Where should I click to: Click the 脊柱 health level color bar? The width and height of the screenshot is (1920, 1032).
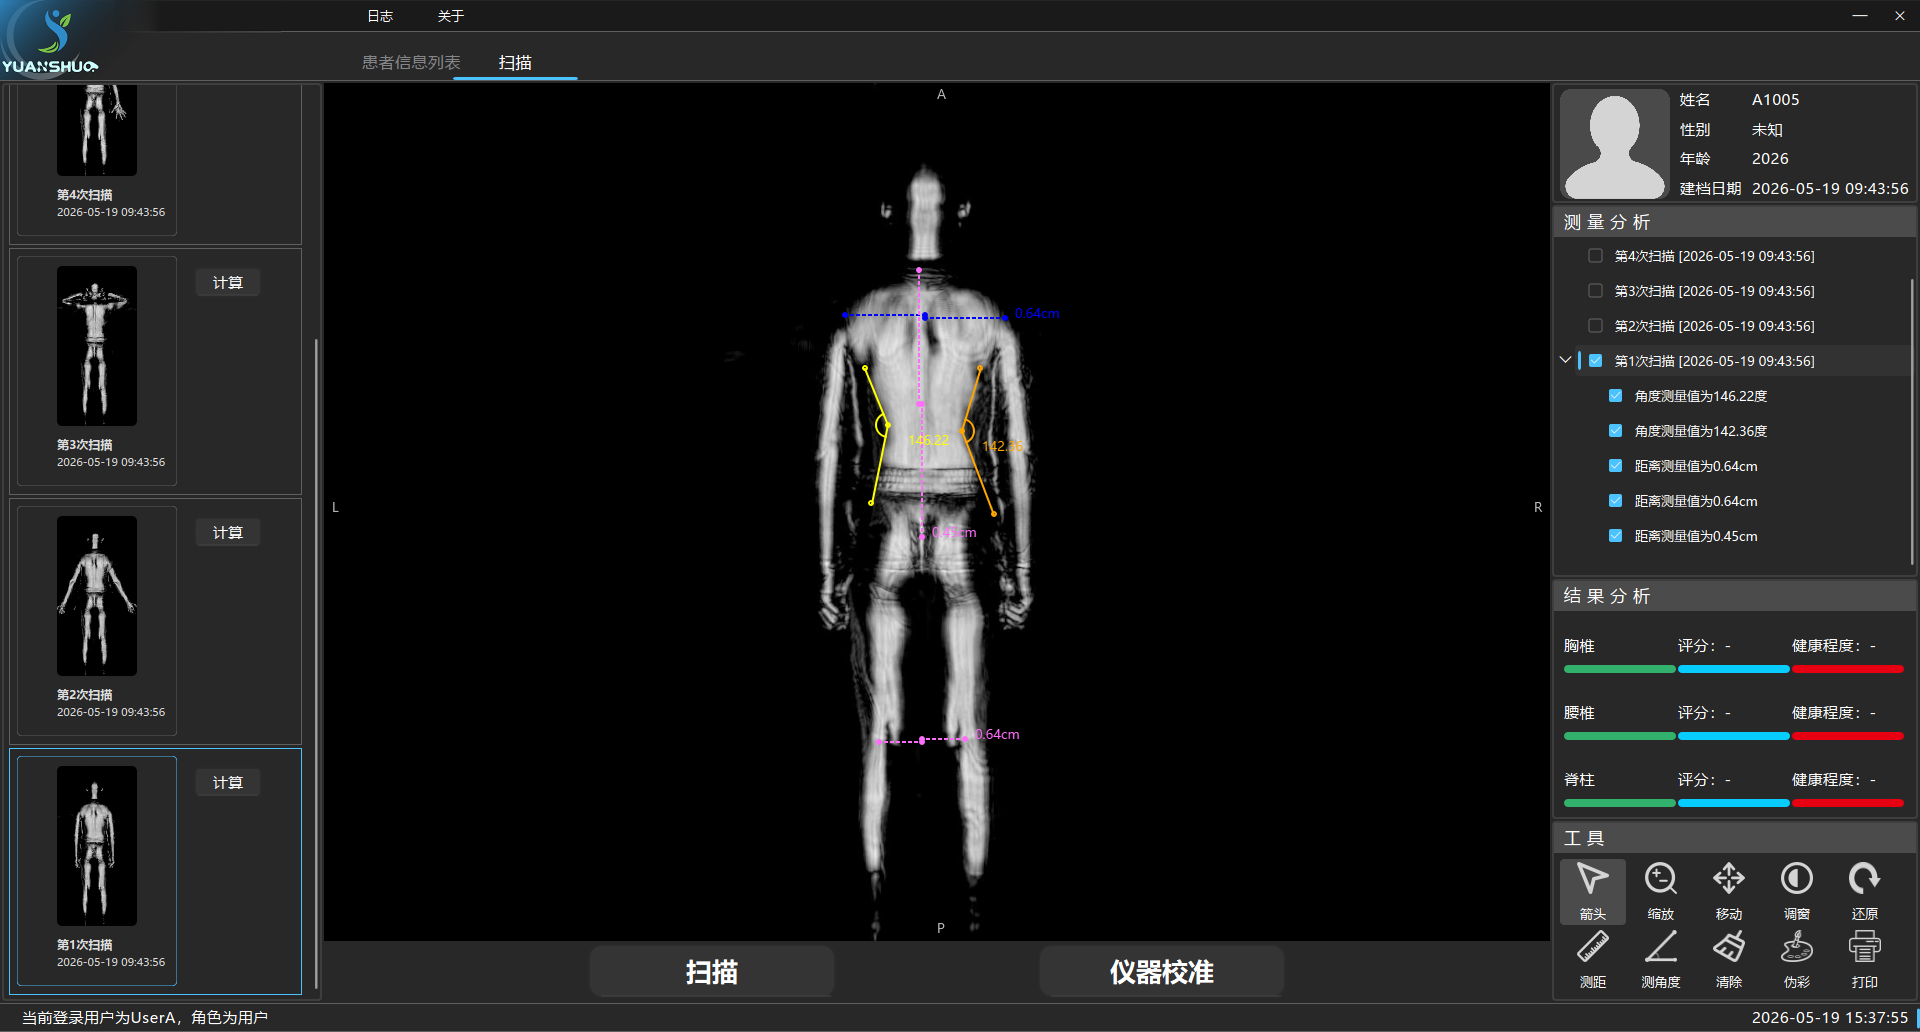pyautogui.click(x=1733, y=803)
